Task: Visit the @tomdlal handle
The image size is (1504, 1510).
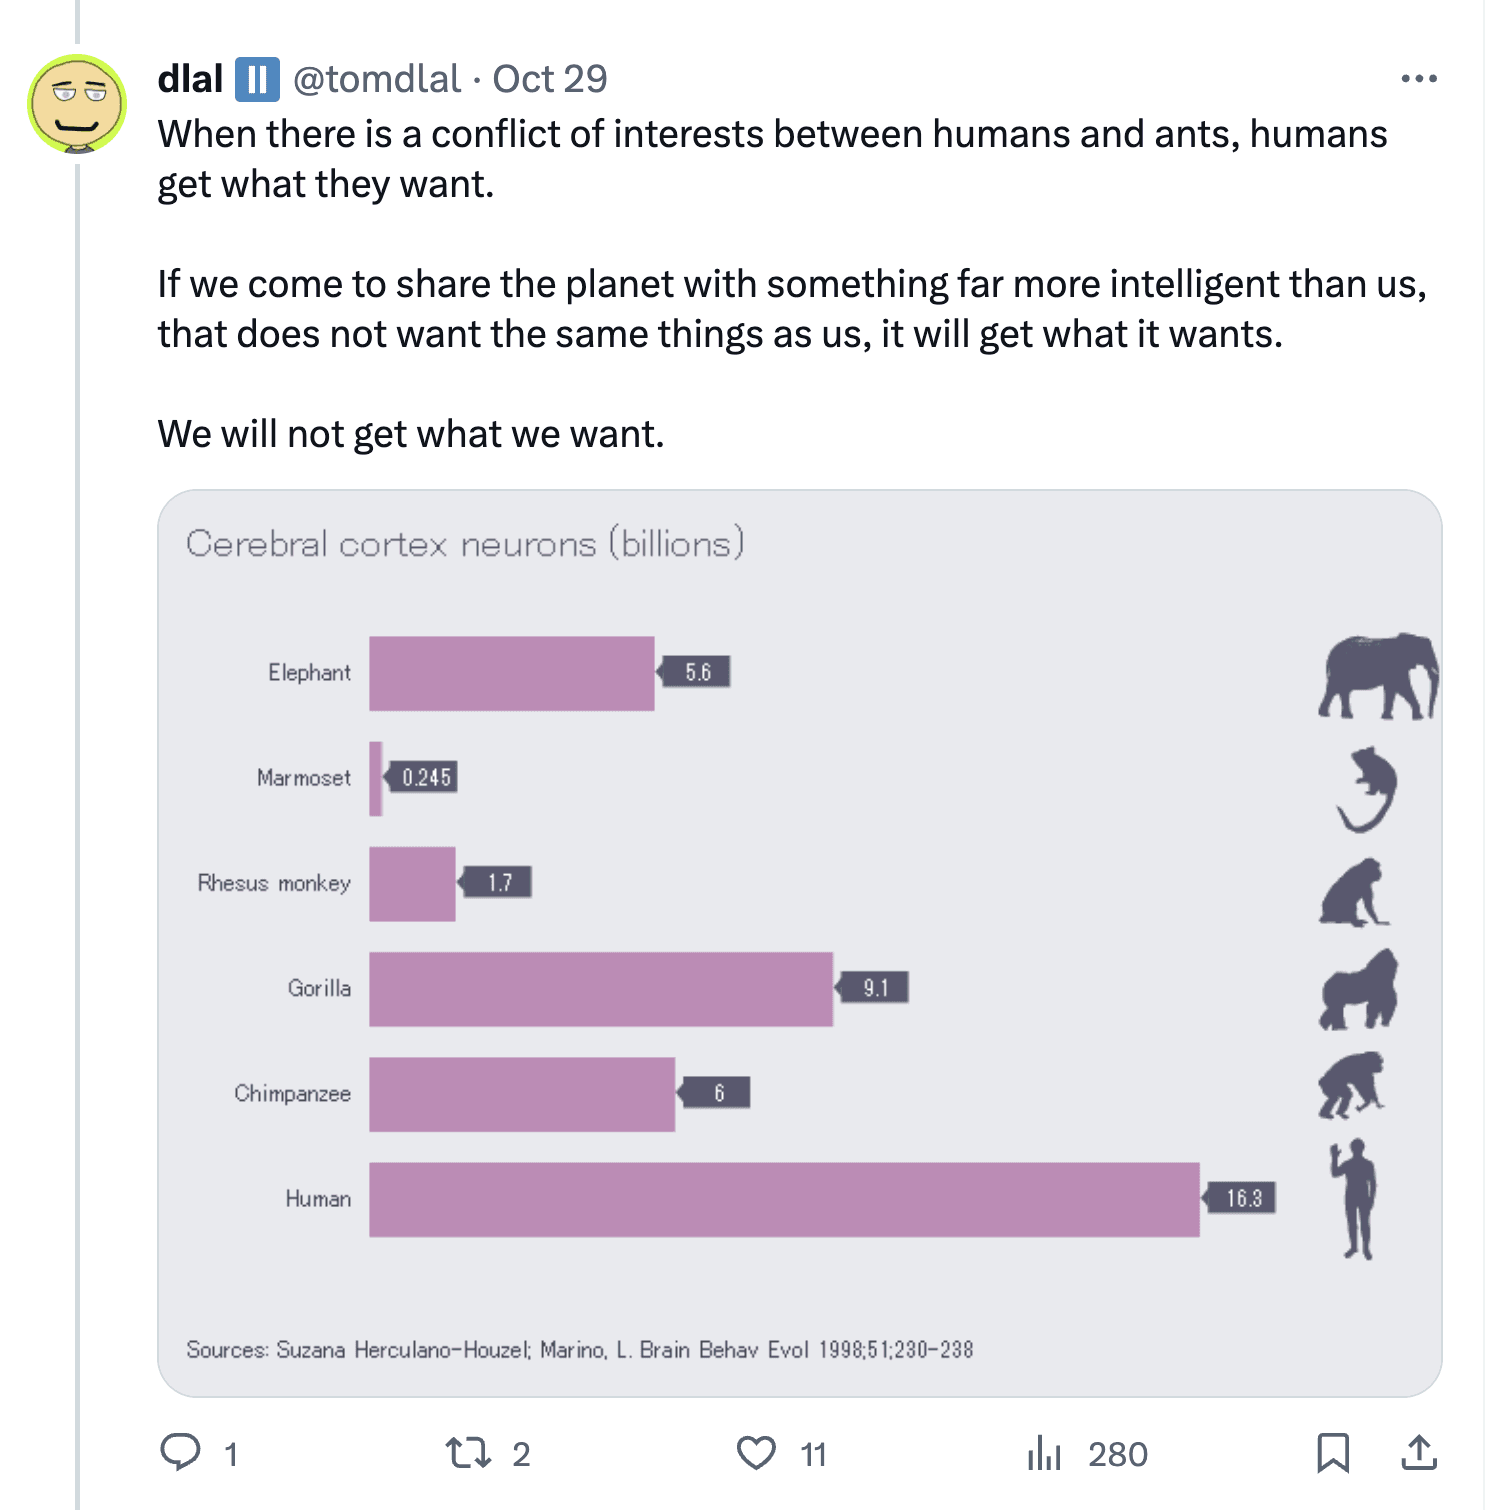Action: (377, 79)
